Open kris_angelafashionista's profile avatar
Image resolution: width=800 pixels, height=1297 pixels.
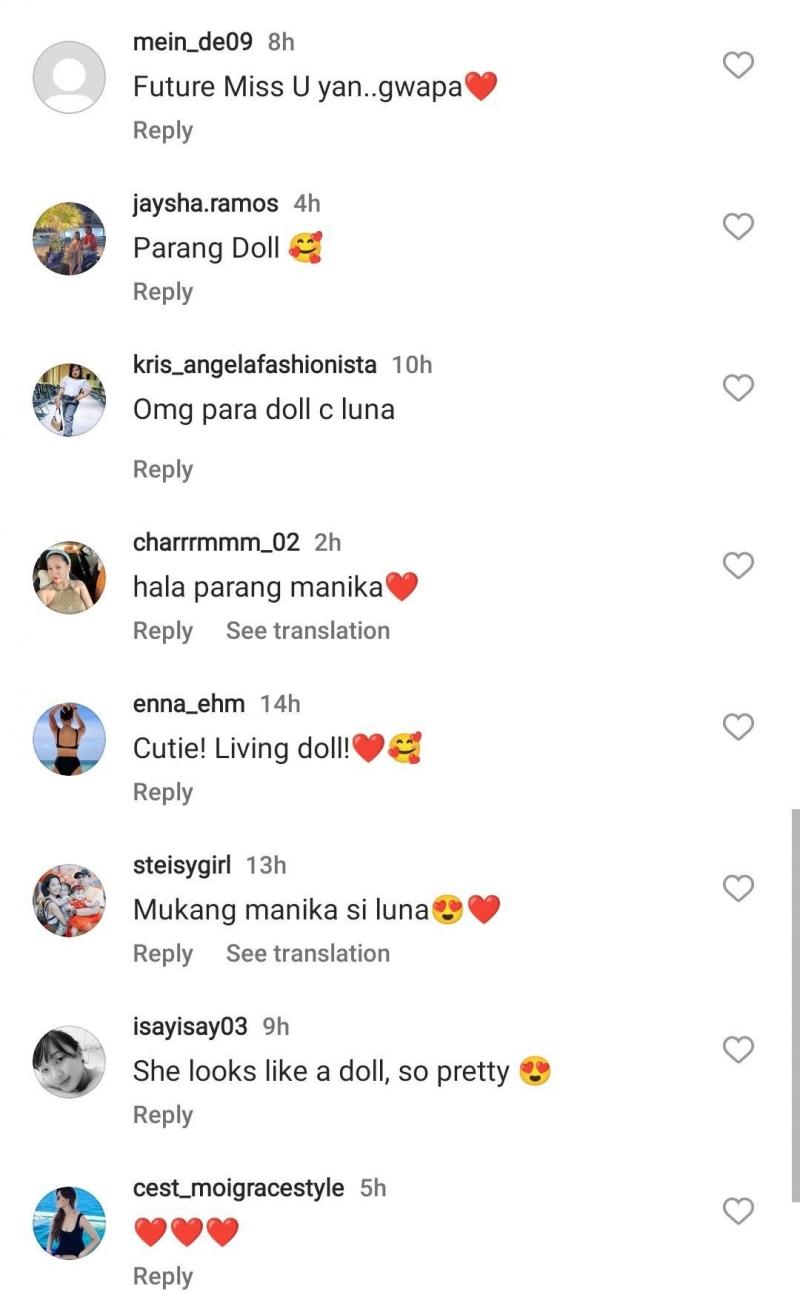69,400
